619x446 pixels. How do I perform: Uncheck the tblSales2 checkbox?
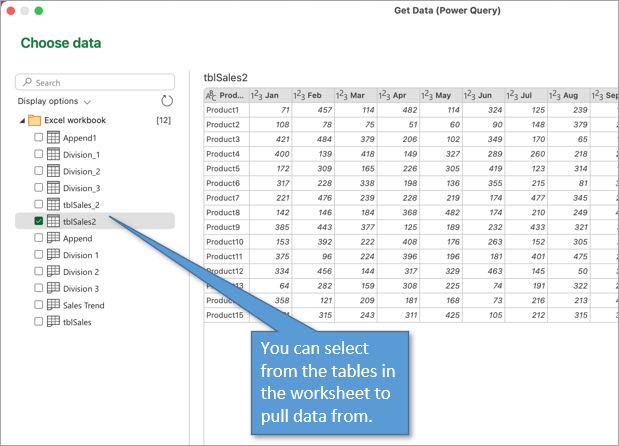point(39,221)
